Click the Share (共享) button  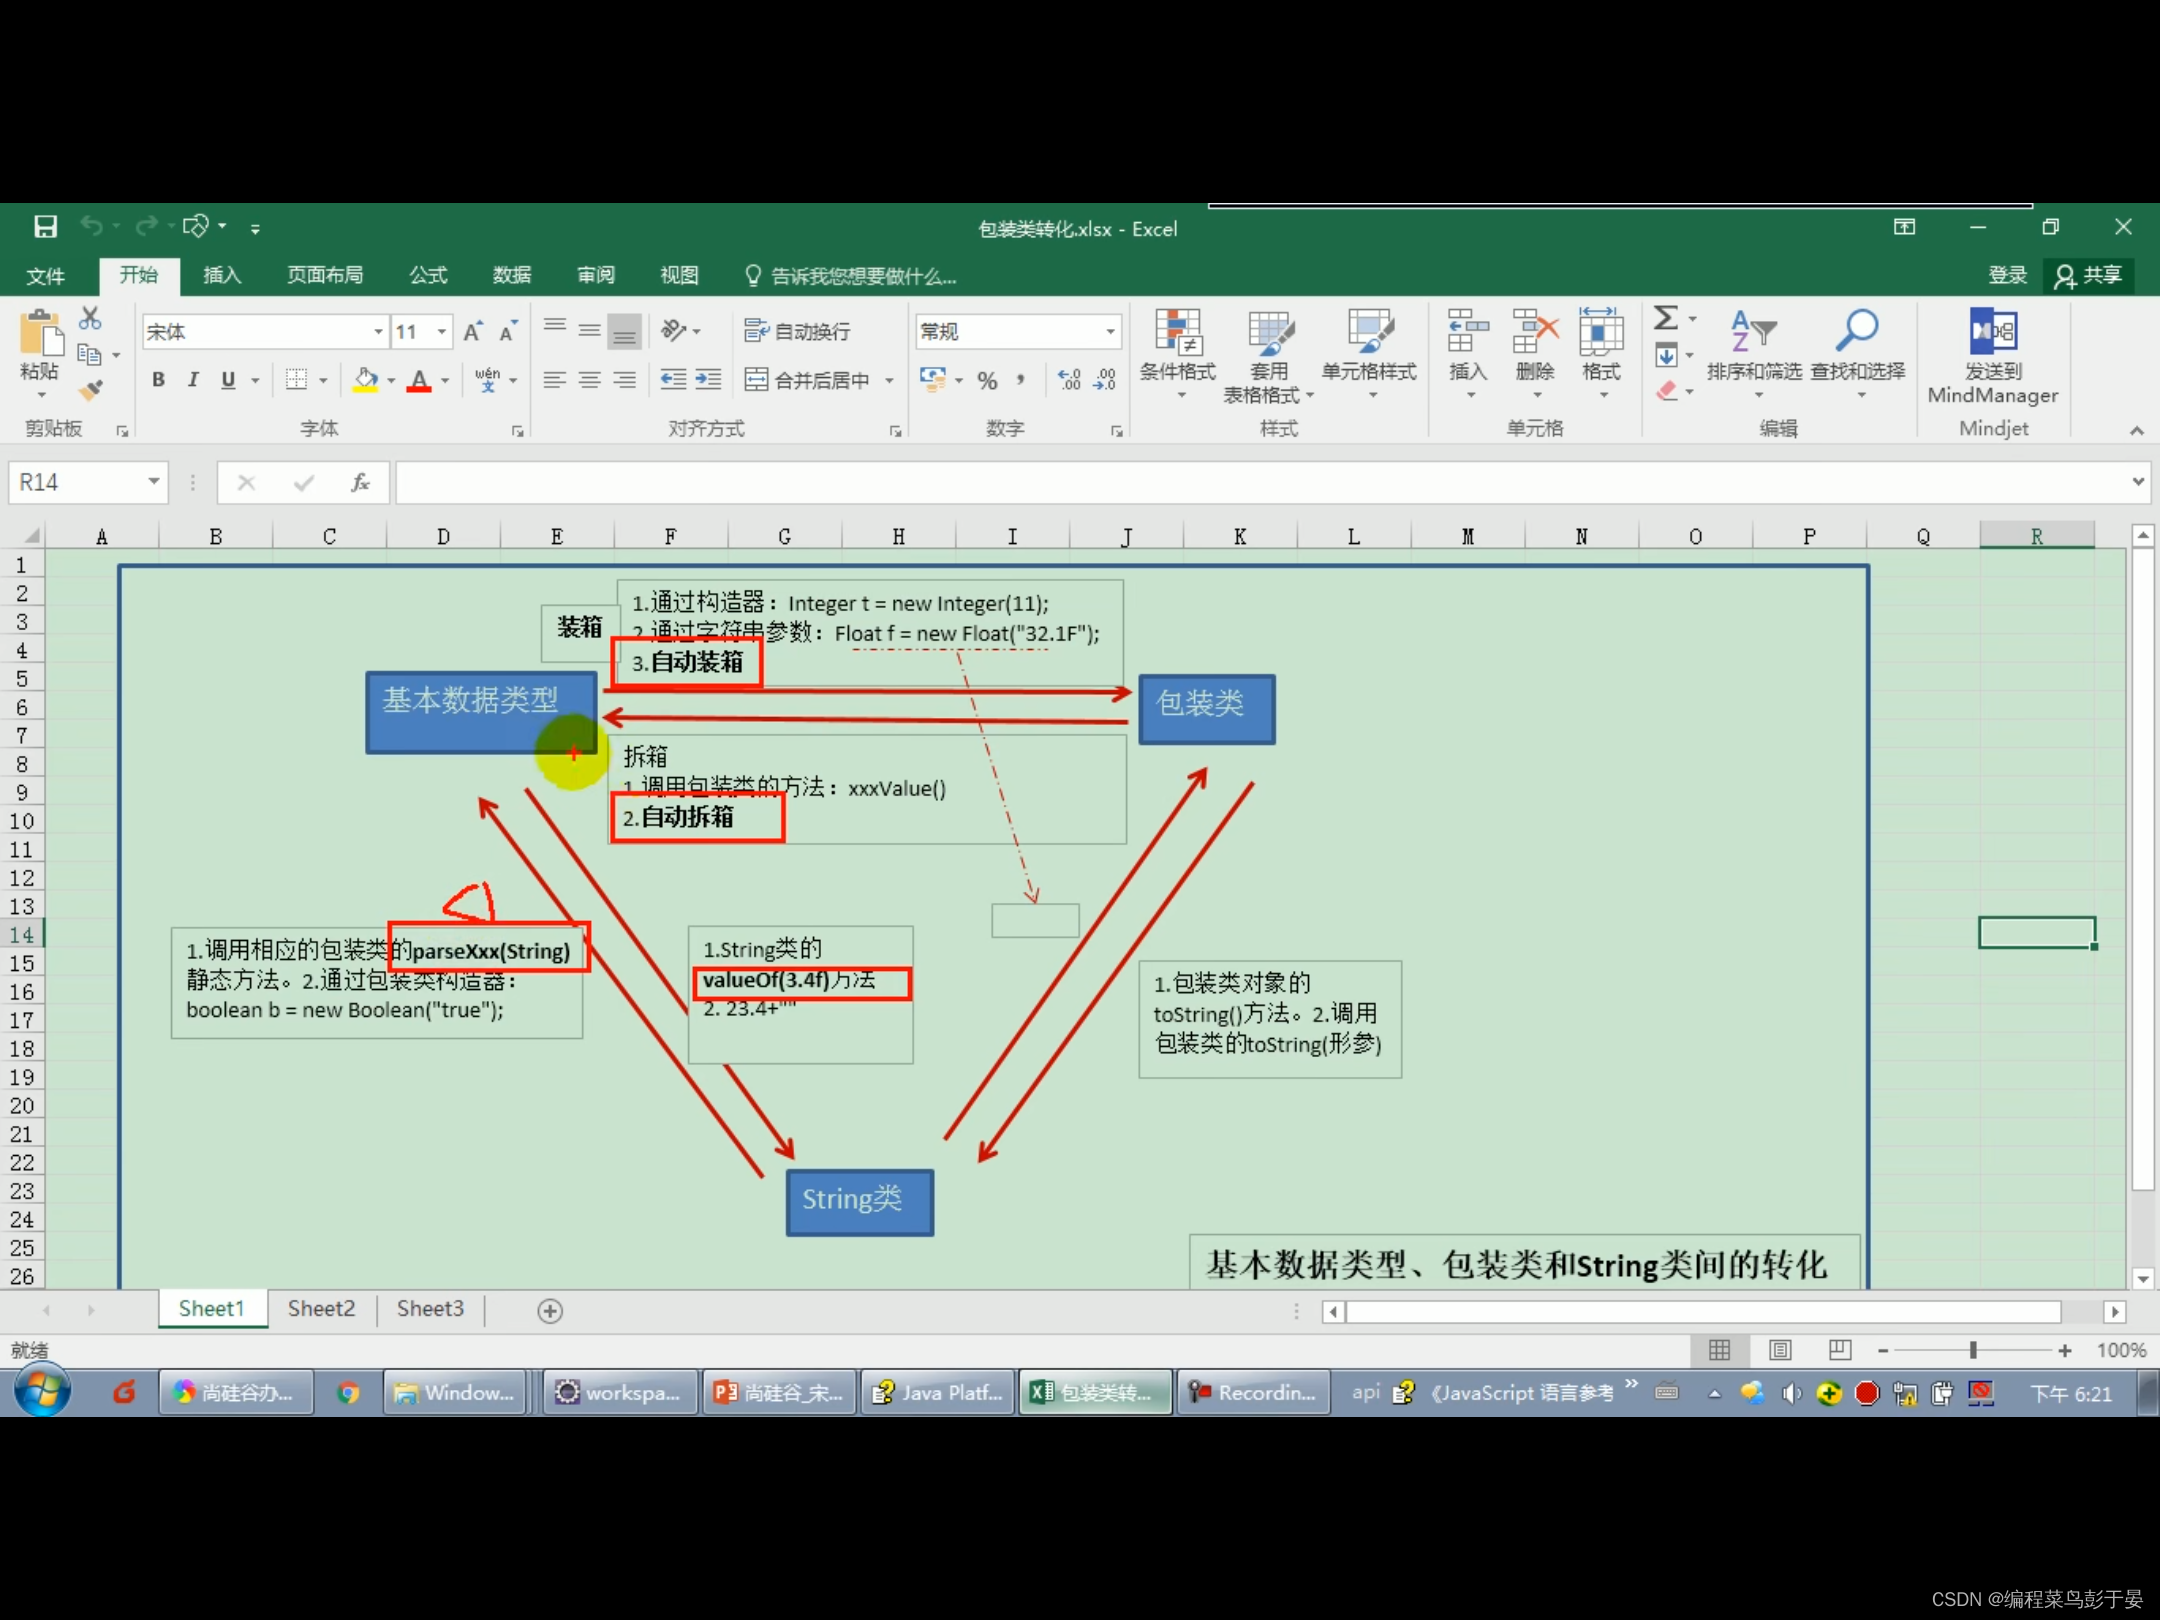click(2088, 275)
